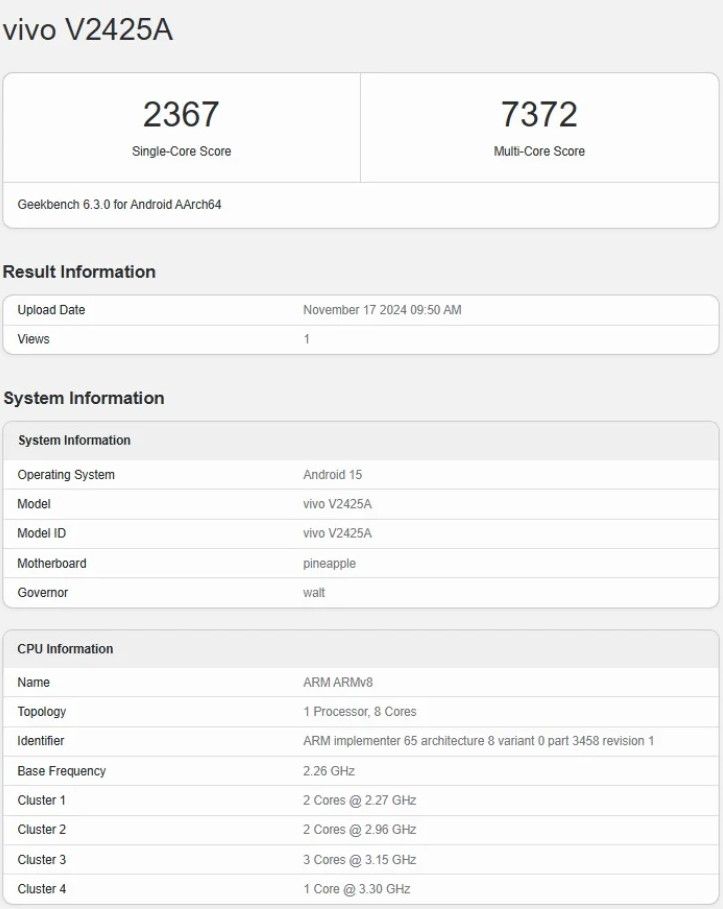Viewport: 723px width, 909px height.
Task: Click the 'Result Information' heading
Action: coord(79,272)
